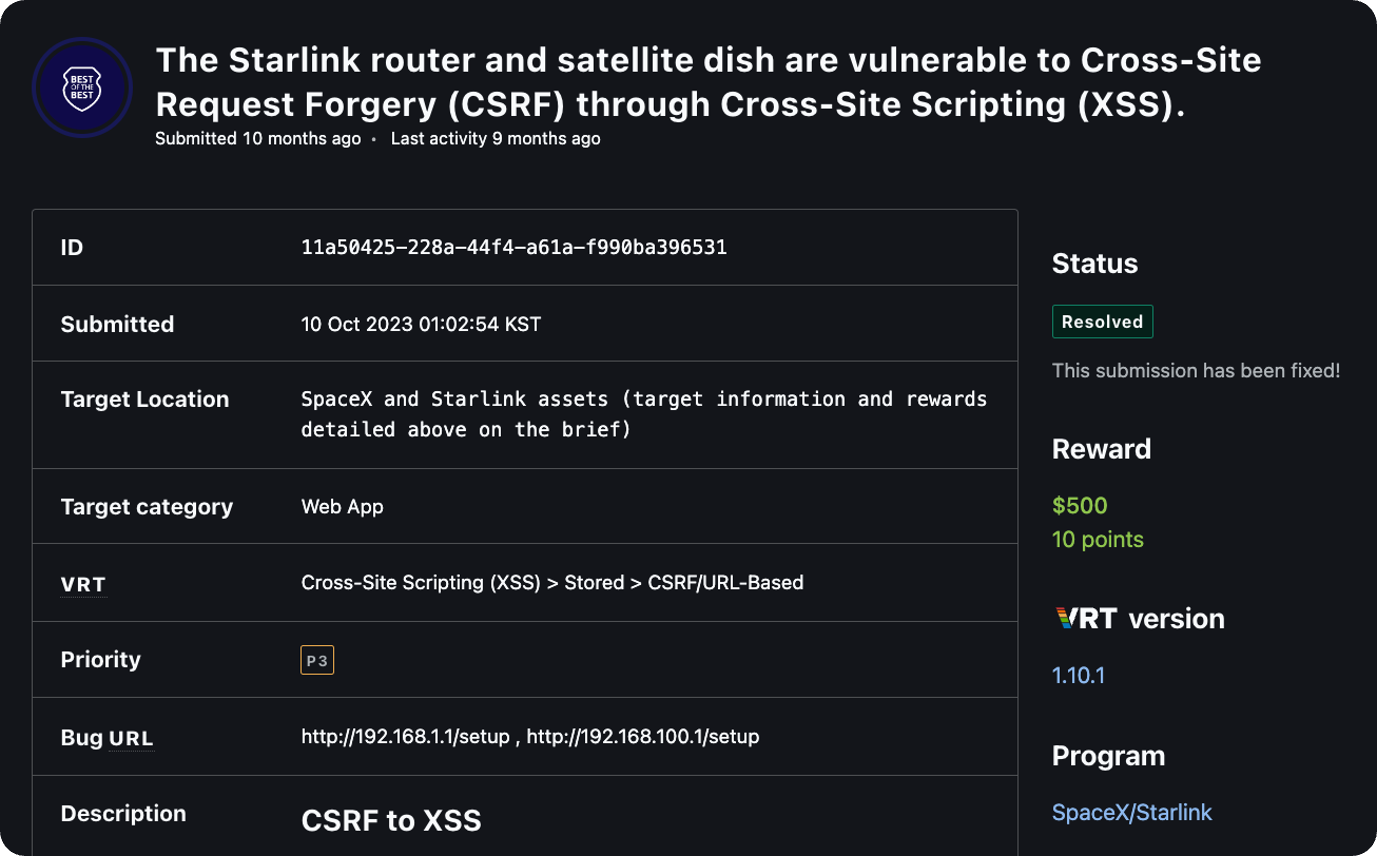
Task: Click the Target Location description text
Action: pyautogui.click(x=643, y=414)
